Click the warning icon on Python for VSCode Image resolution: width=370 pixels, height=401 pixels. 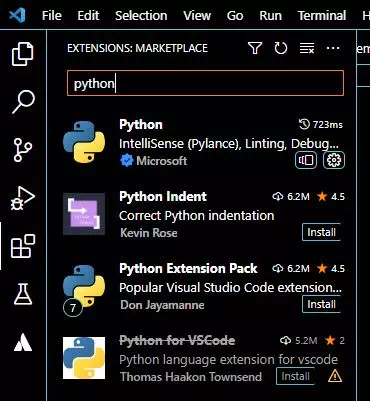tap(335, 377)
